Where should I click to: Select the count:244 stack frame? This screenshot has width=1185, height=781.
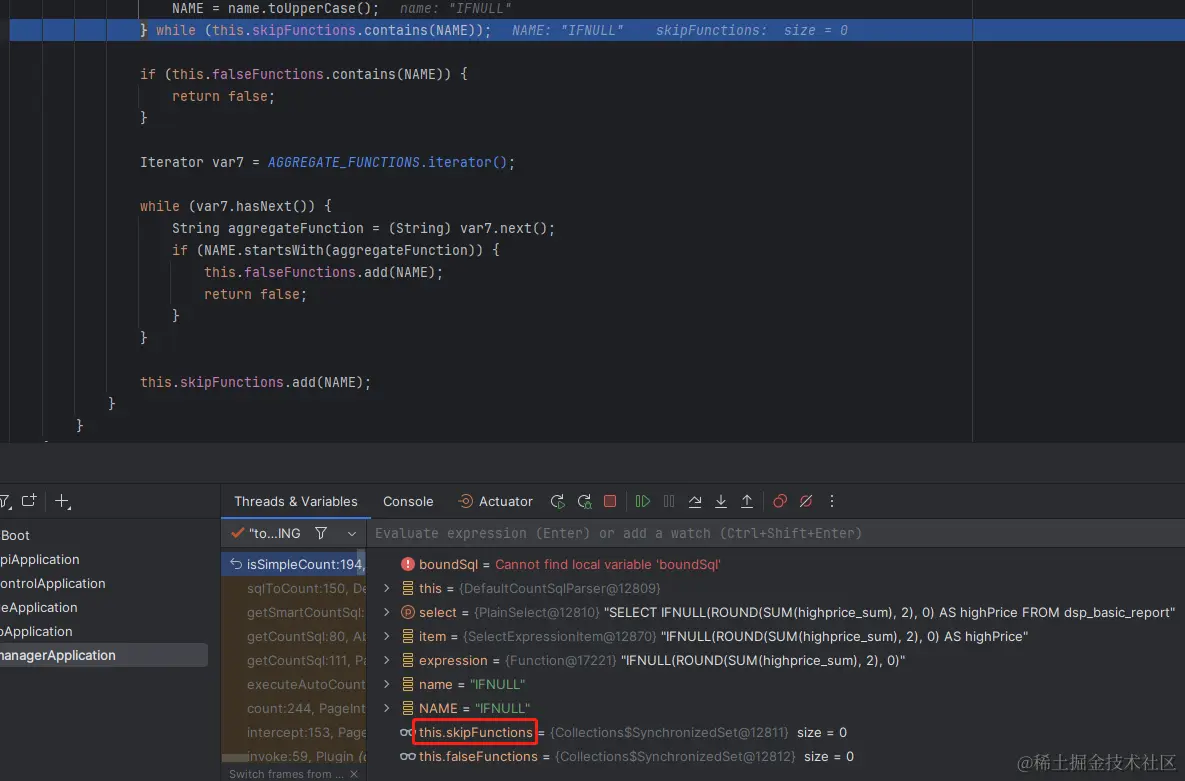pyautogui.click(x=294, y=708)
